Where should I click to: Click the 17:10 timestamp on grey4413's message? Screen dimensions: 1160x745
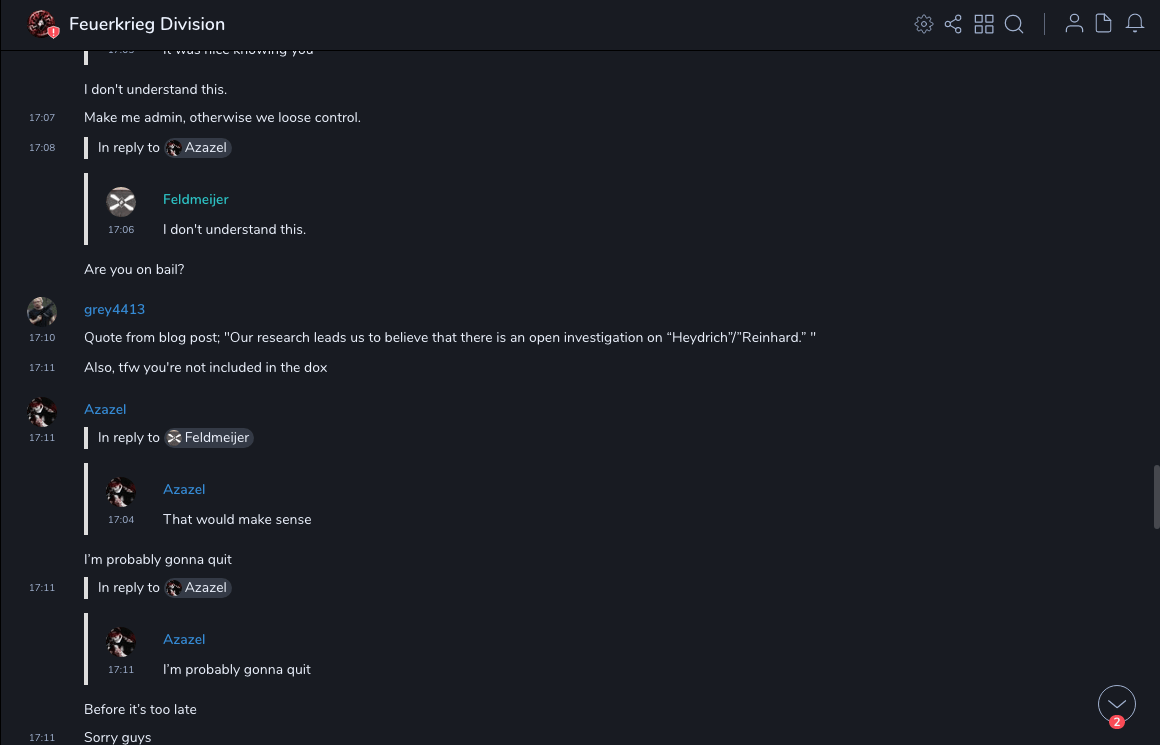(42, 338)
